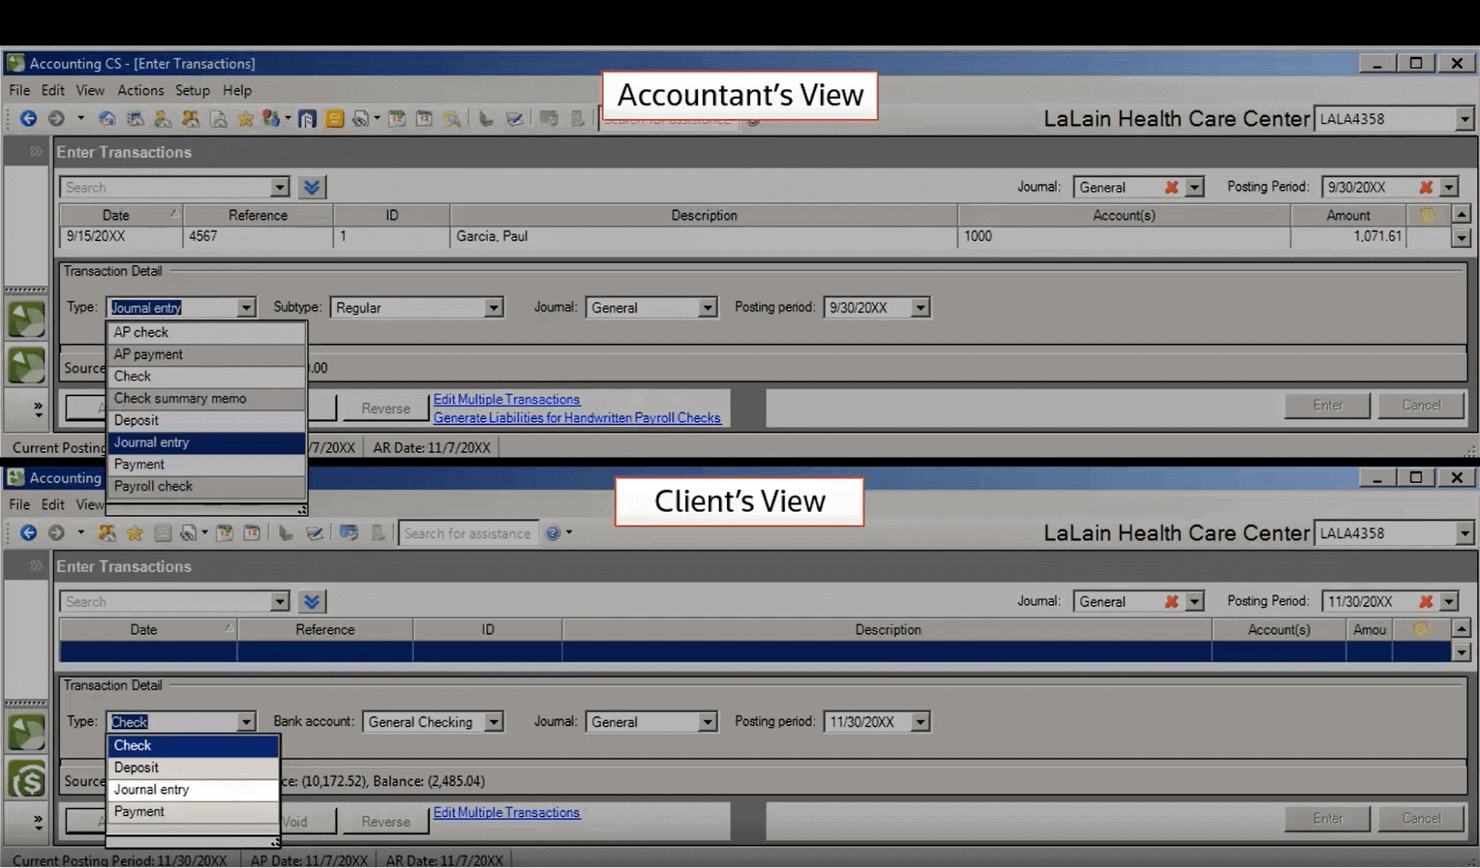Click the back navigation arrow in Client's View
Image resolution: width=1480 pixels, height=868 pixels.
[29, 533]
